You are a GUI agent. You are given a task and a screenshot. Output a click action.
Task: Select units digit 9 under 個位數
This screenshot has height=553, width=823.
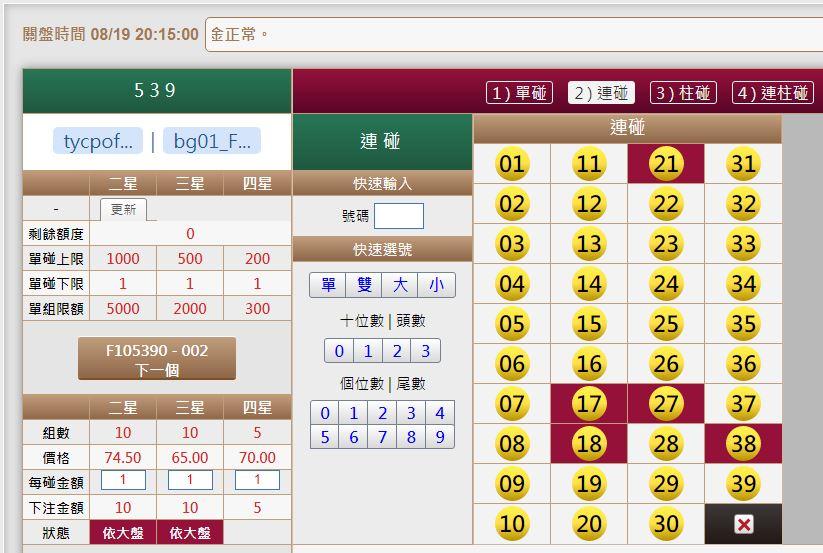pyautogui.click(x=440, y=437)
